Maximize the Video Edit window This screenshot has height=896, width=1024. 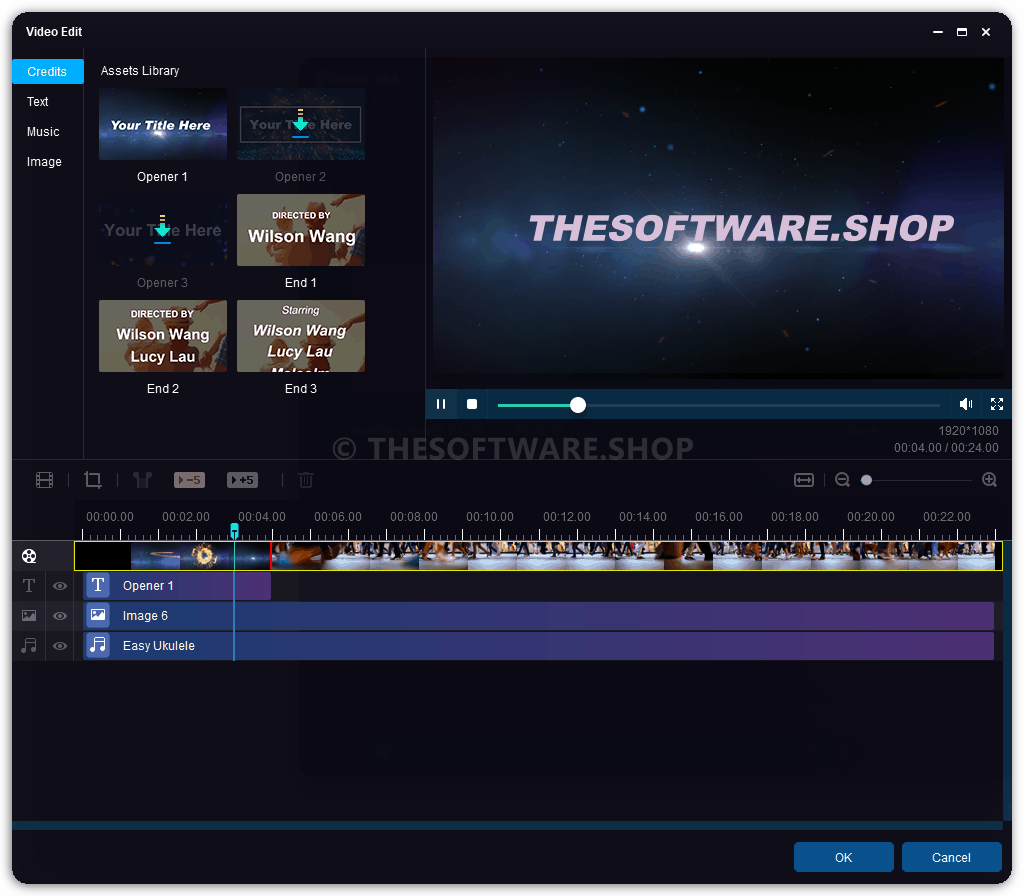(x=962, y=32)
